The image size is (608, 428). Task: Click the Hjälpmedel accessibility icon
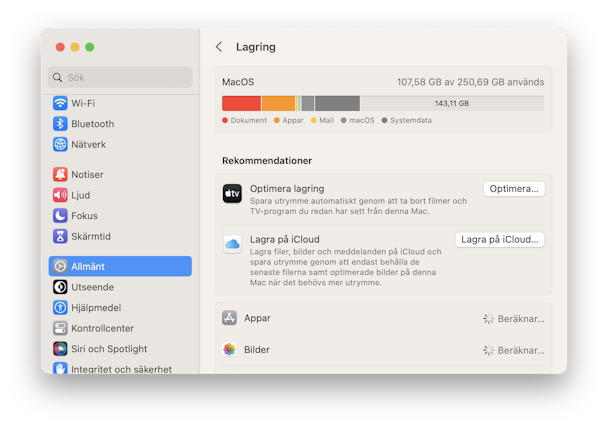click(60, 307)
